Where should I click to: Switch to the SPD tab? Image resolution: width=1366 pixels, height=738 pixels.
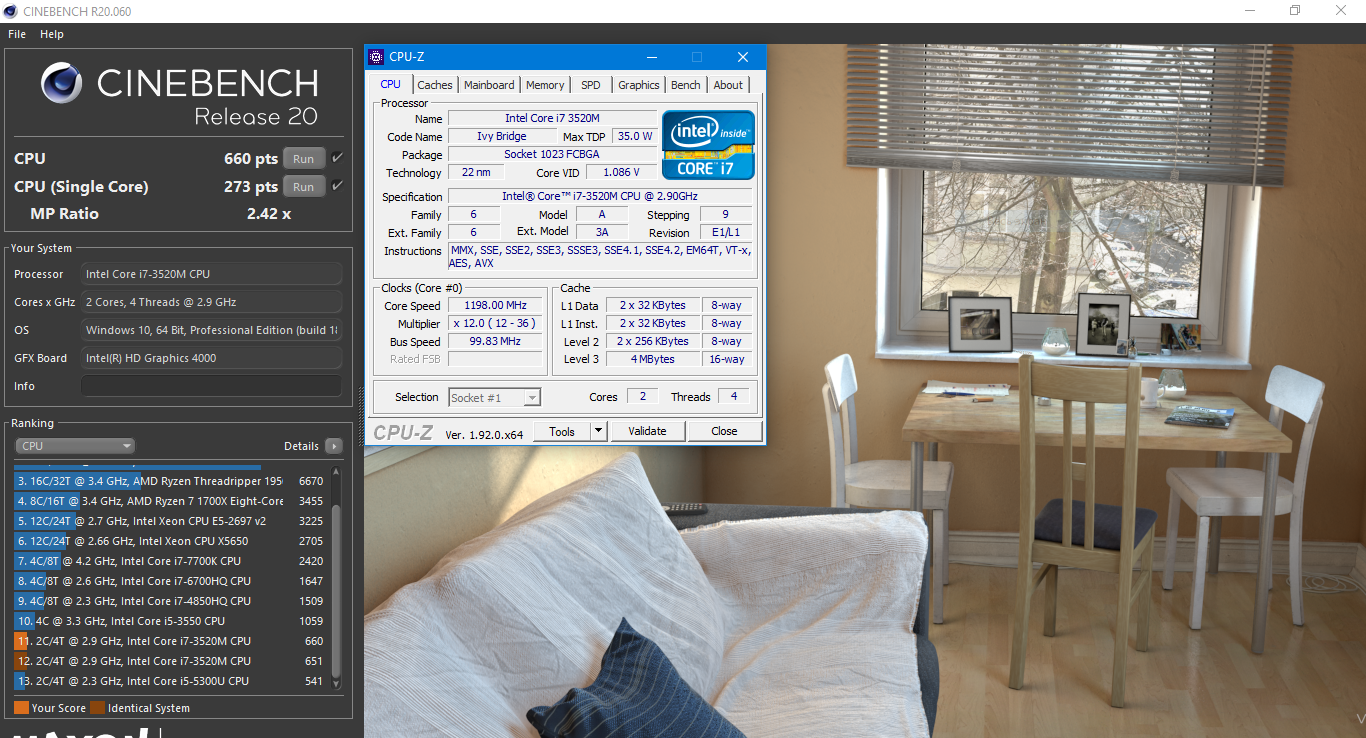click(591, 85)
